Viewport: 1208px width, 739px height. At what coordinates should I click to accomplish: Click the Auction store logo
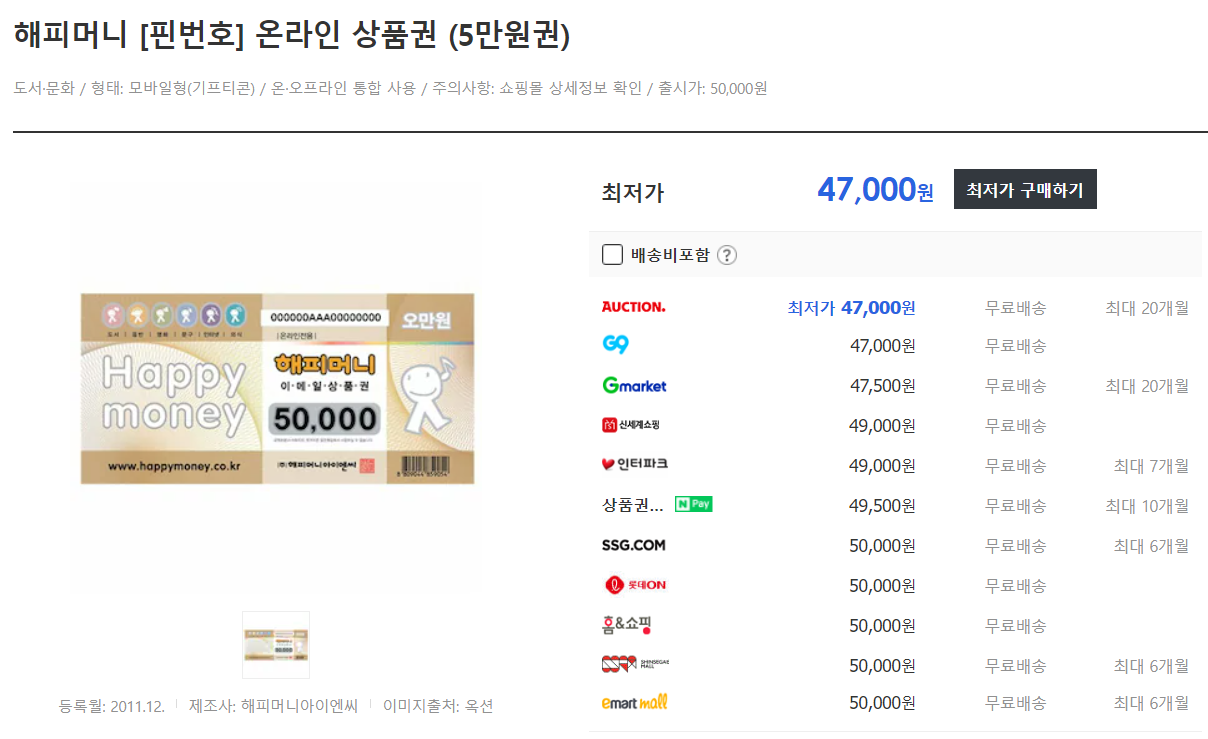pos(633,306)
